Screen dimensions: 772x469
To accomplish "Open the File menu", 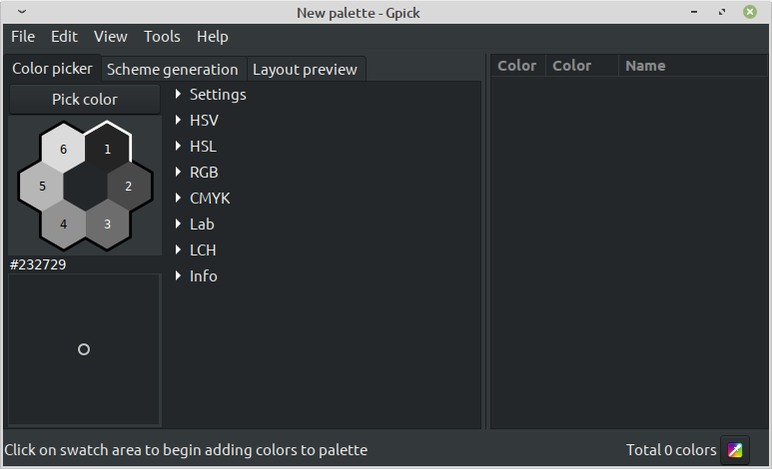I will pyautogui.click(x=23, y=36).
